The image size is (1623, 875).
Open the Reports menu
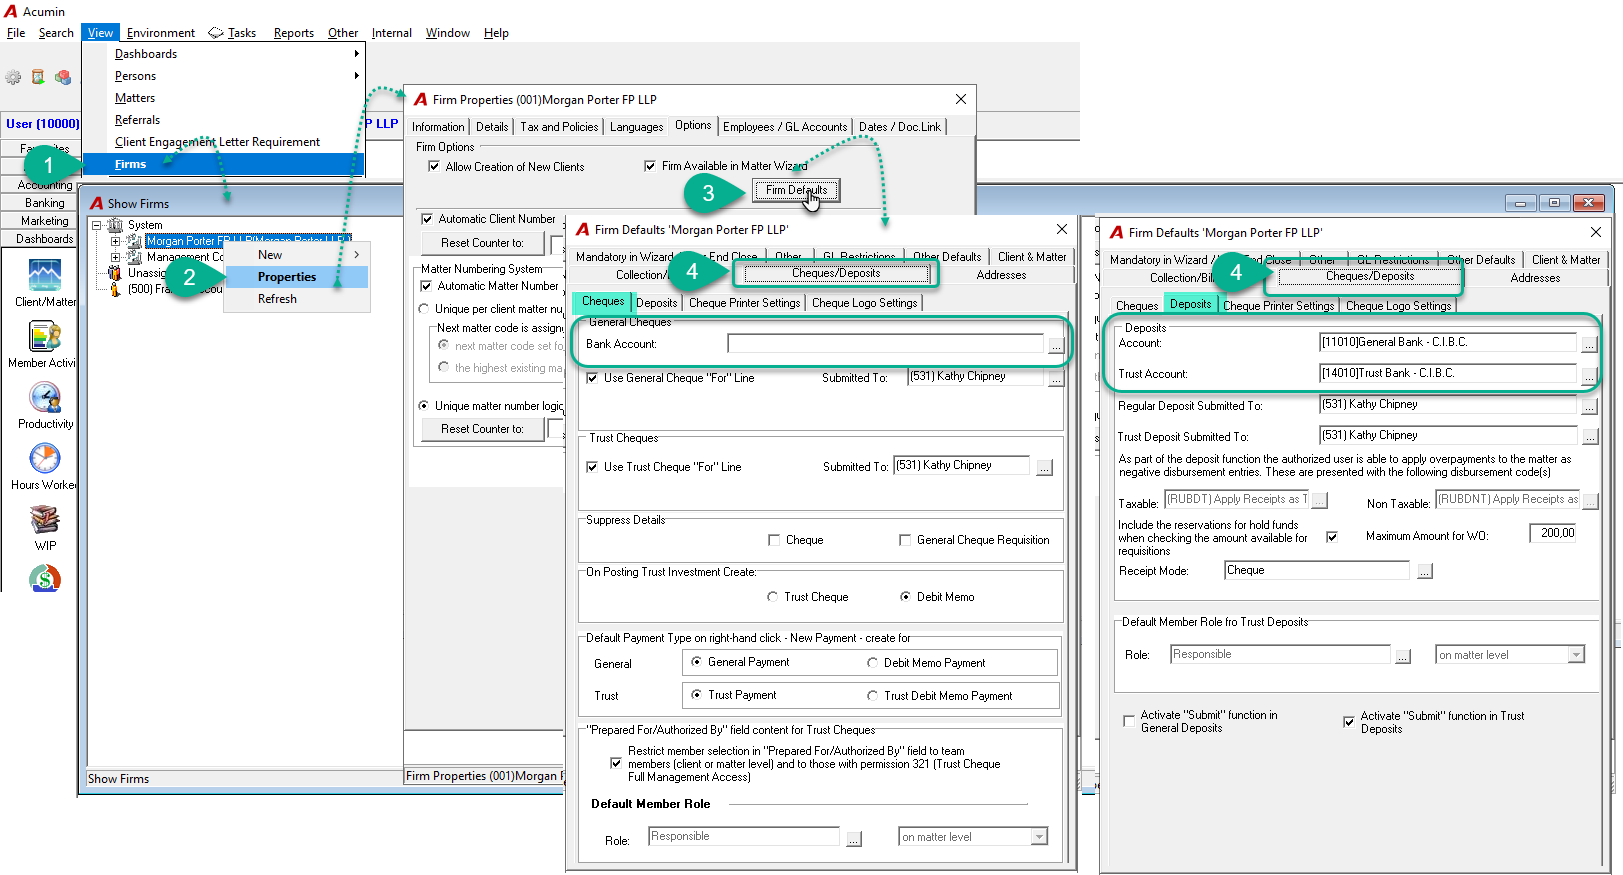[294, 33]
